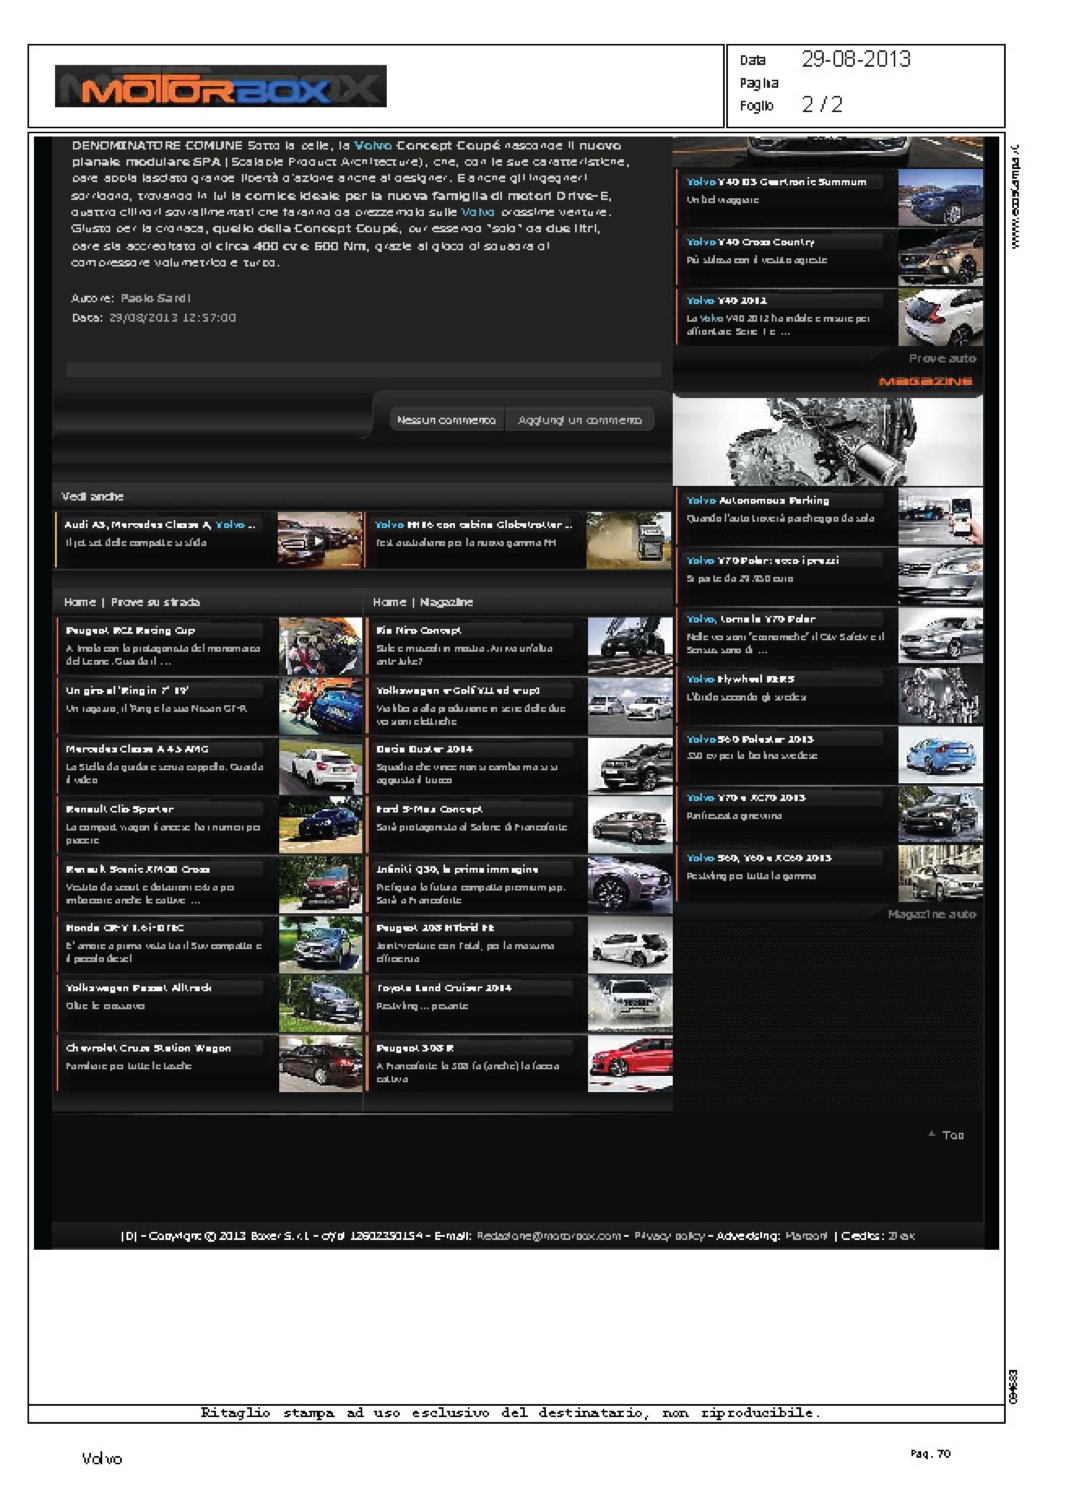Viewport: 1082px width, 1500px height.
Task: Open the 'Nessun commento' tab
Action: tap(446, 420)
